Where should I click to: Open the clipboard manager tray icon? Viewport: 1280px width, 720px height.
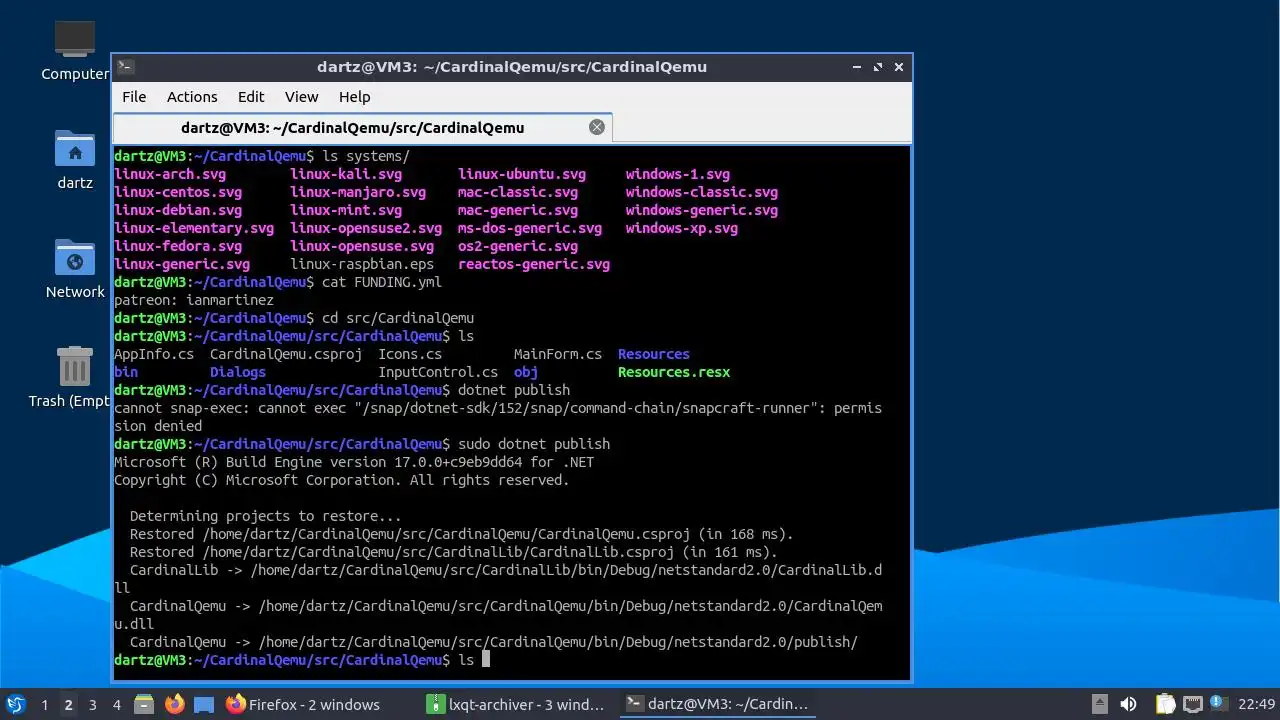click(x=1165, y=704)
